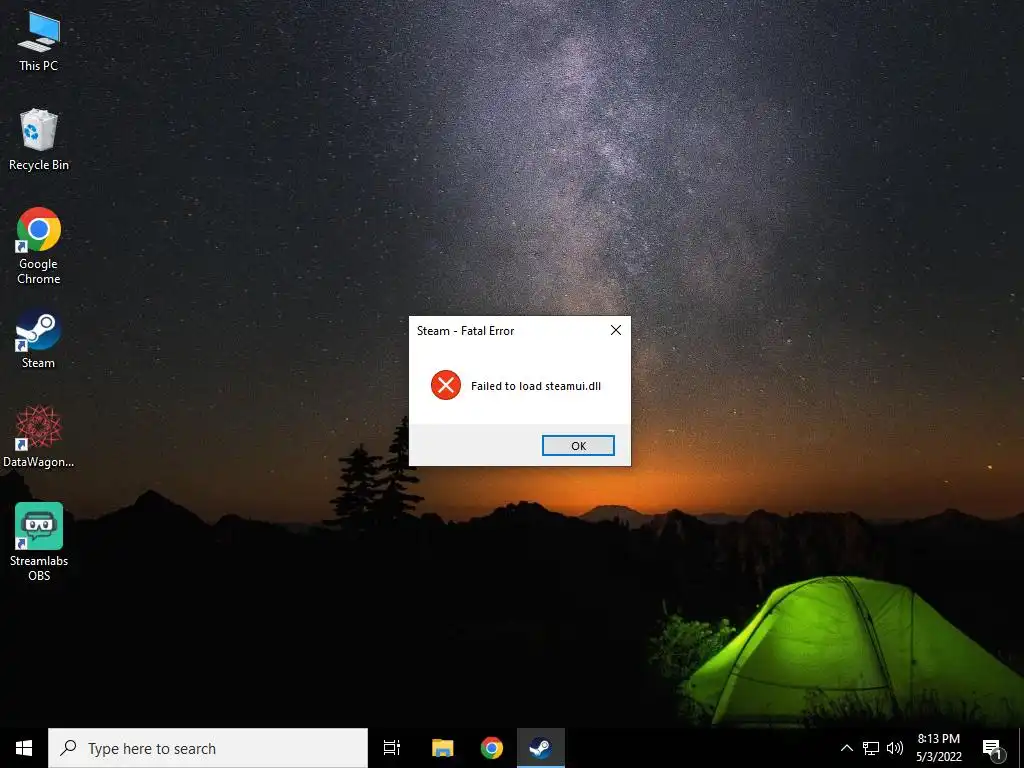Screen dimensions: 1024x768
Task: Select the Recycle Bin desktop icon
Action: coord(39,140)
